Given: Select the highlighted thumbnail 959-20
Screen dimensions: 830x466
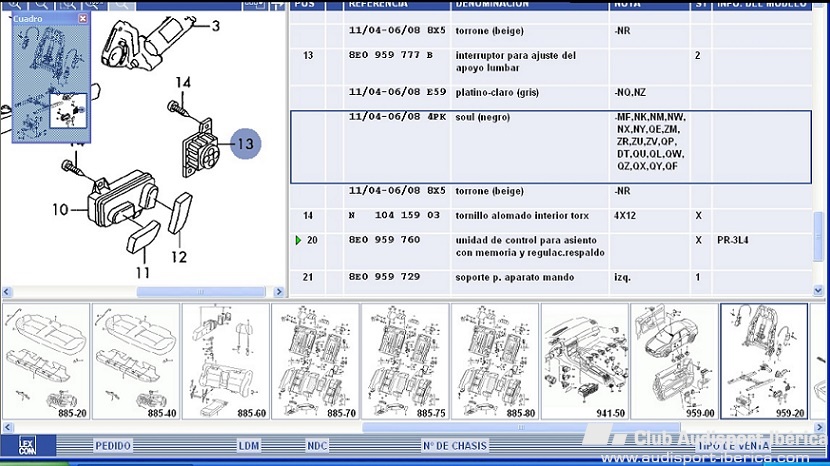Looking at the screenshot, I should 764,362.
